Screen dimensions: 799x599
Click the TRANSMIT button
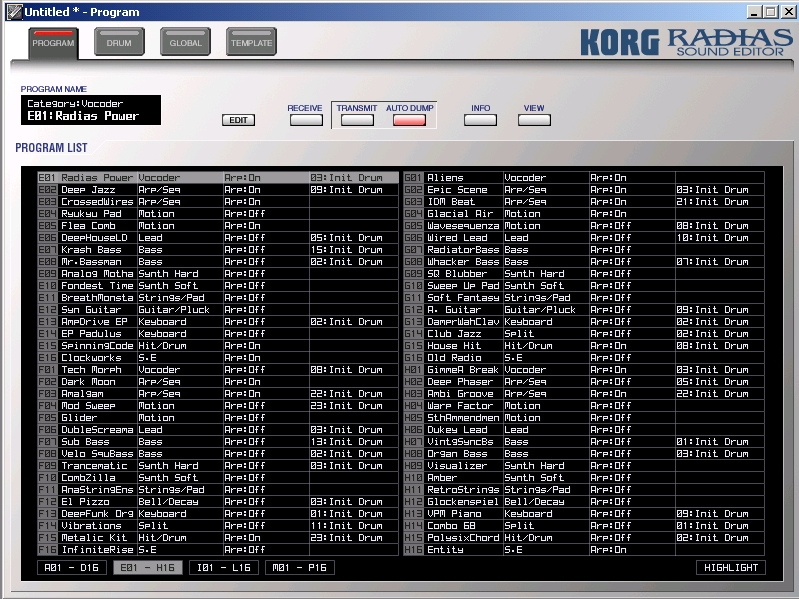357,120
